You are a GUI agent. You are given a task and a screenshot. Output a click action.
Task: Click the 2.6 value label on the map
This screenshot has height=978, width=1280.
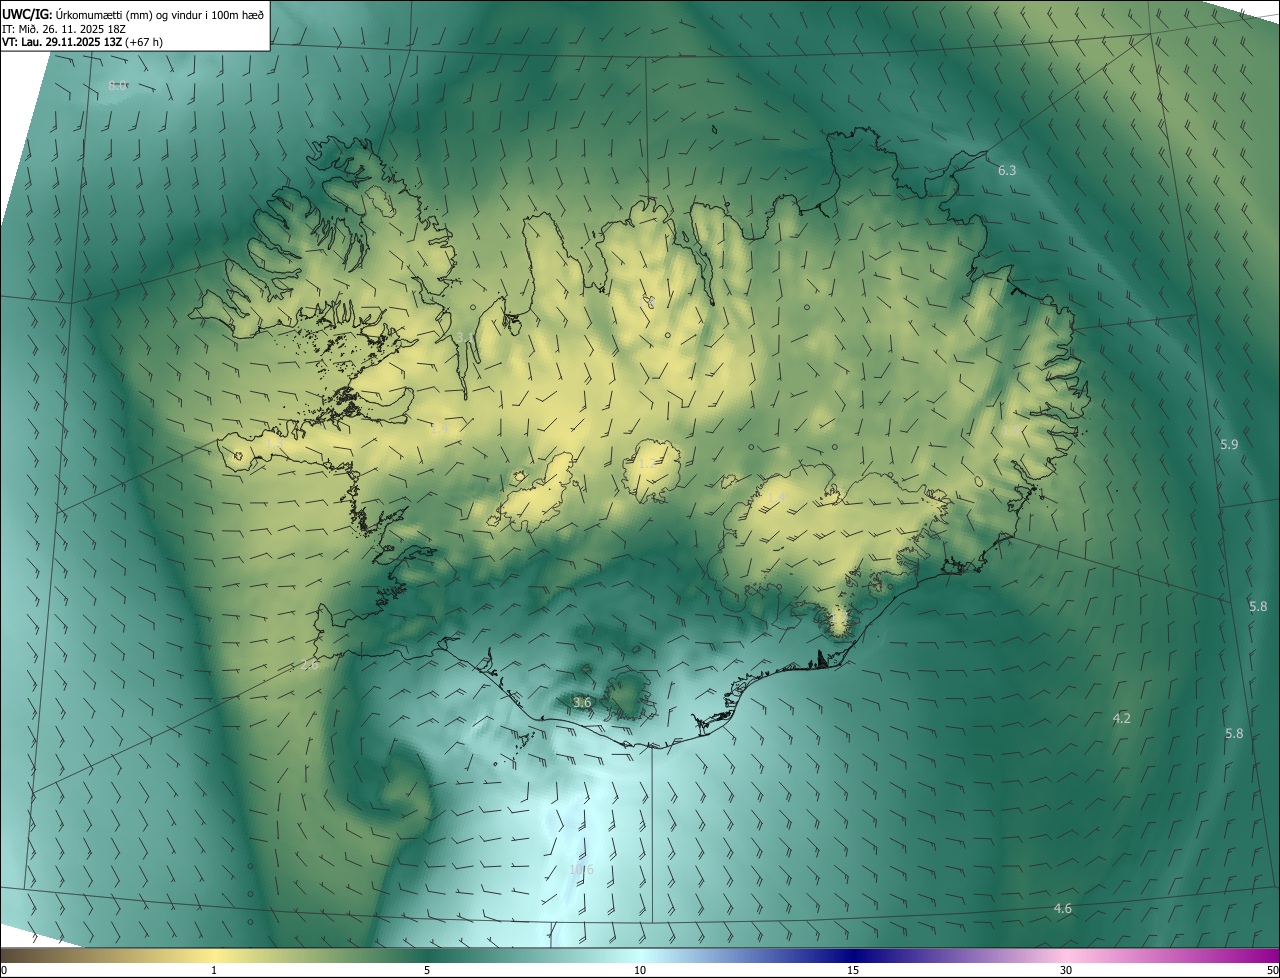(x=310, y=664)
